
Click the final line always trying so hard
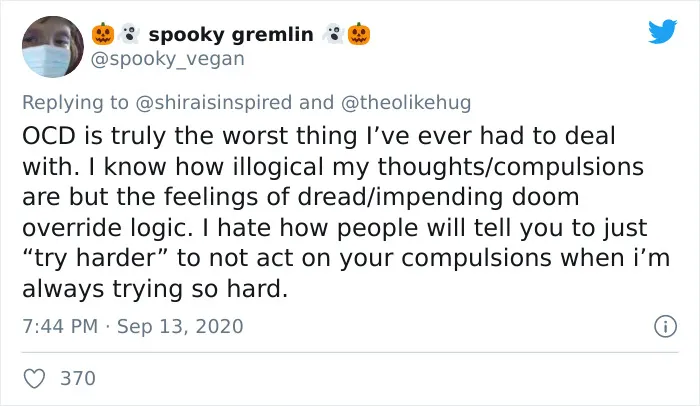tap(155, 289)
